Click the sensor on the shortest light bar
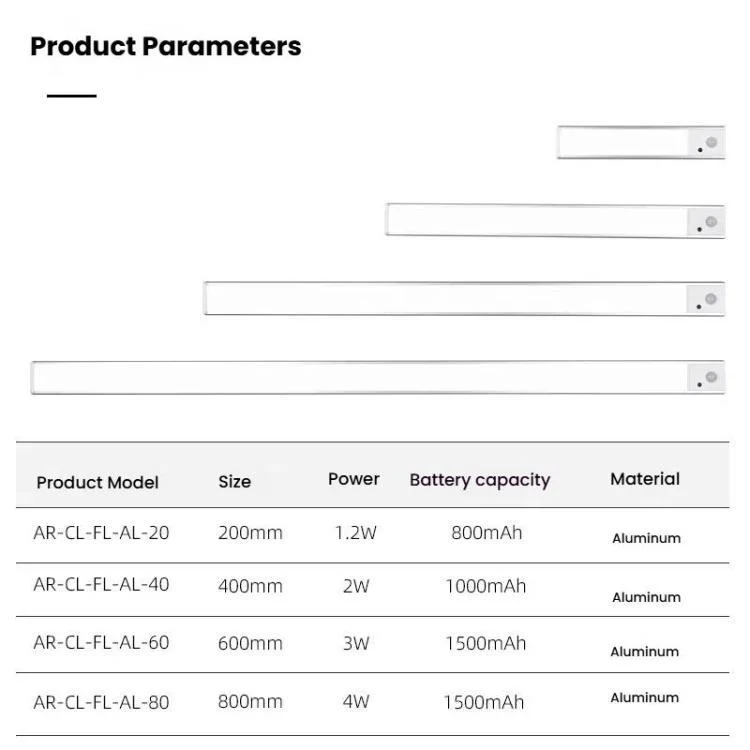 pos(711,143)
